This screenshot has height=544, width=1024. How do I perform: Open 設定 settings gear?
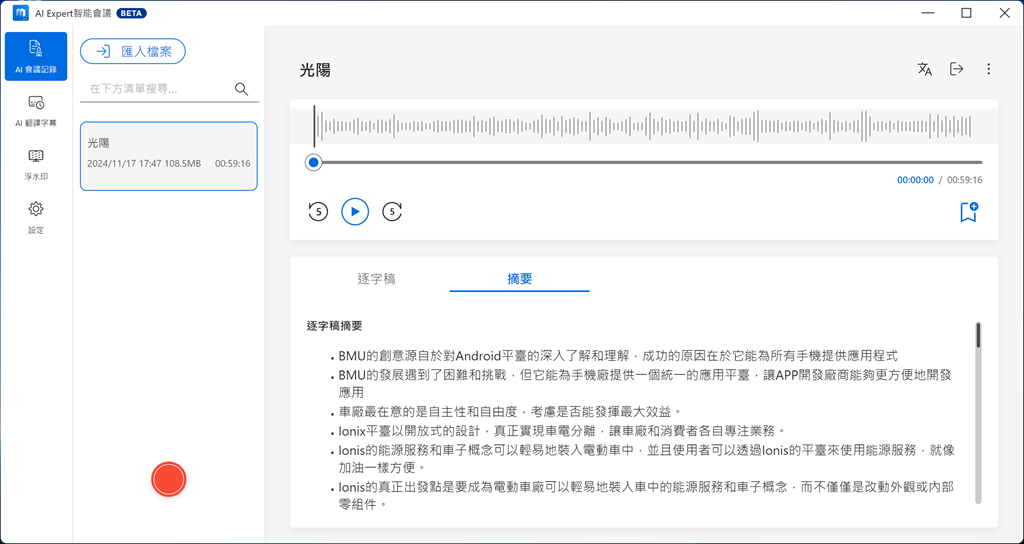36,216
